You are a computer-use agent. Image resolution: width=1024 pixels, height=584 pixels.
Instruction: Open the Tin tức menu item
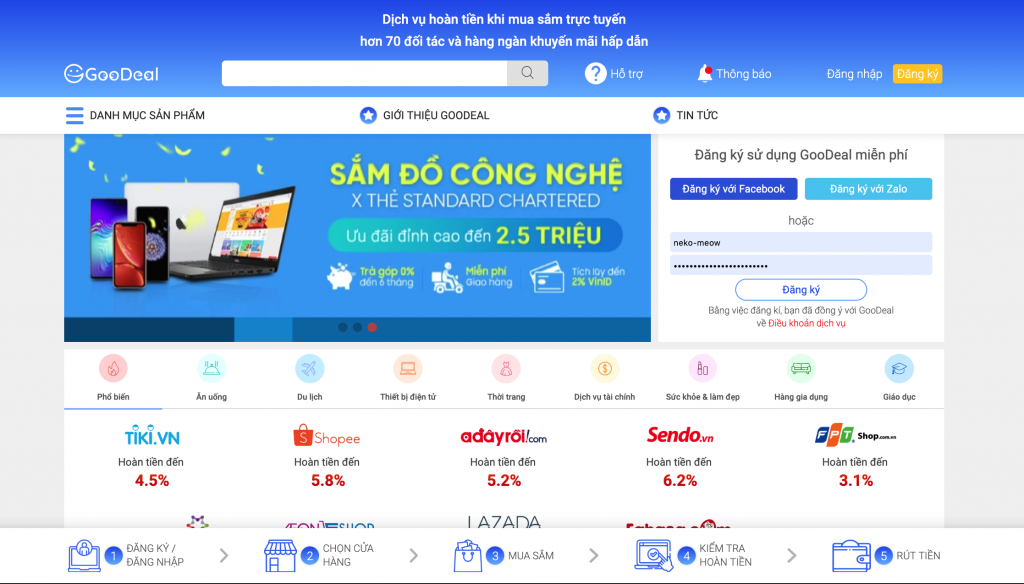pos(686,116)
